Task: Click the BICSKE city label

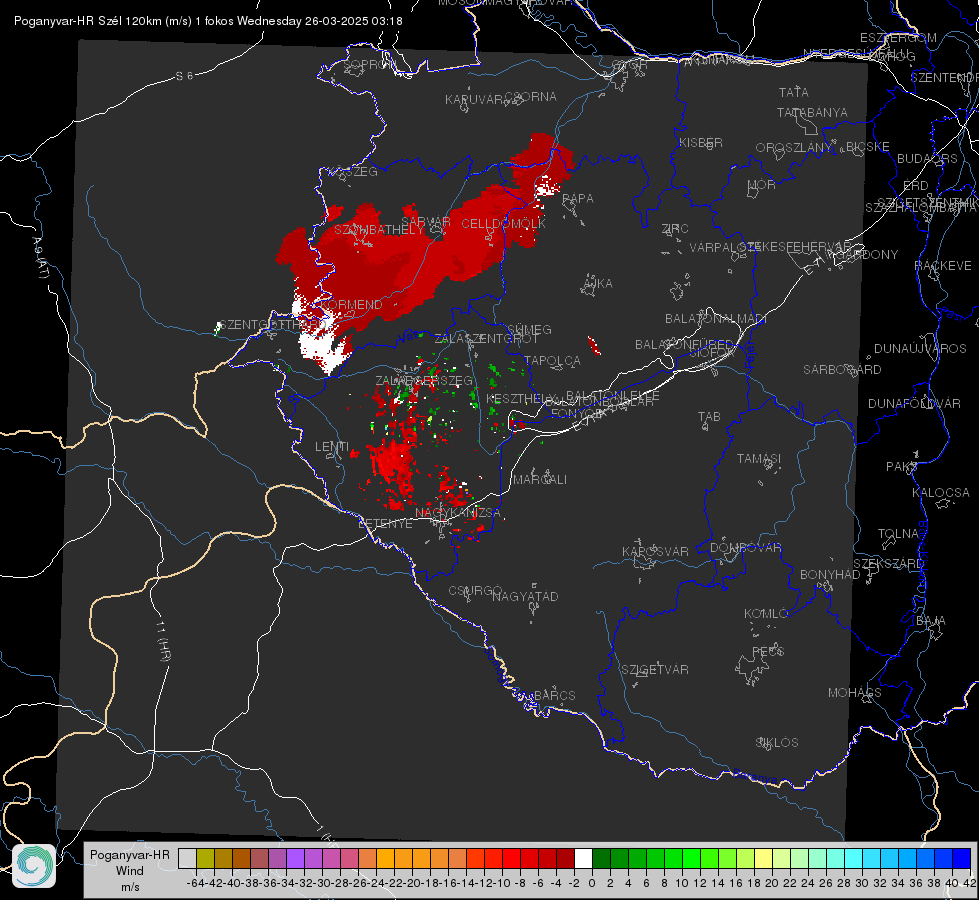Action: coord(868,147)
